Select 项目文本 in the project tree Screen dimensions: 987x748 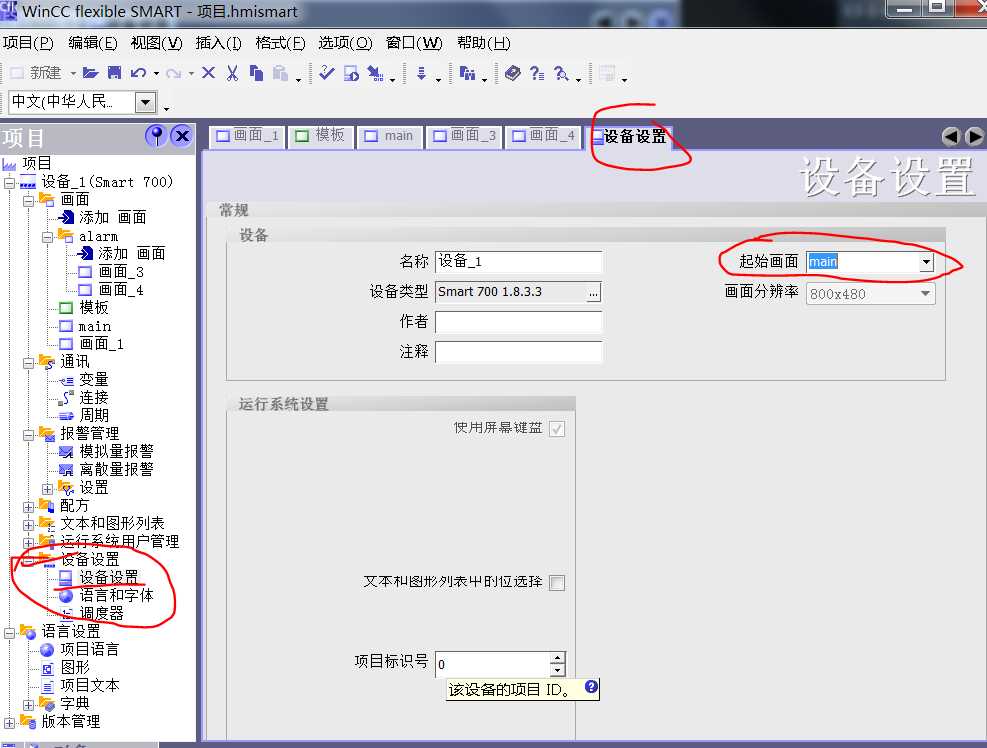click(89, 686)
